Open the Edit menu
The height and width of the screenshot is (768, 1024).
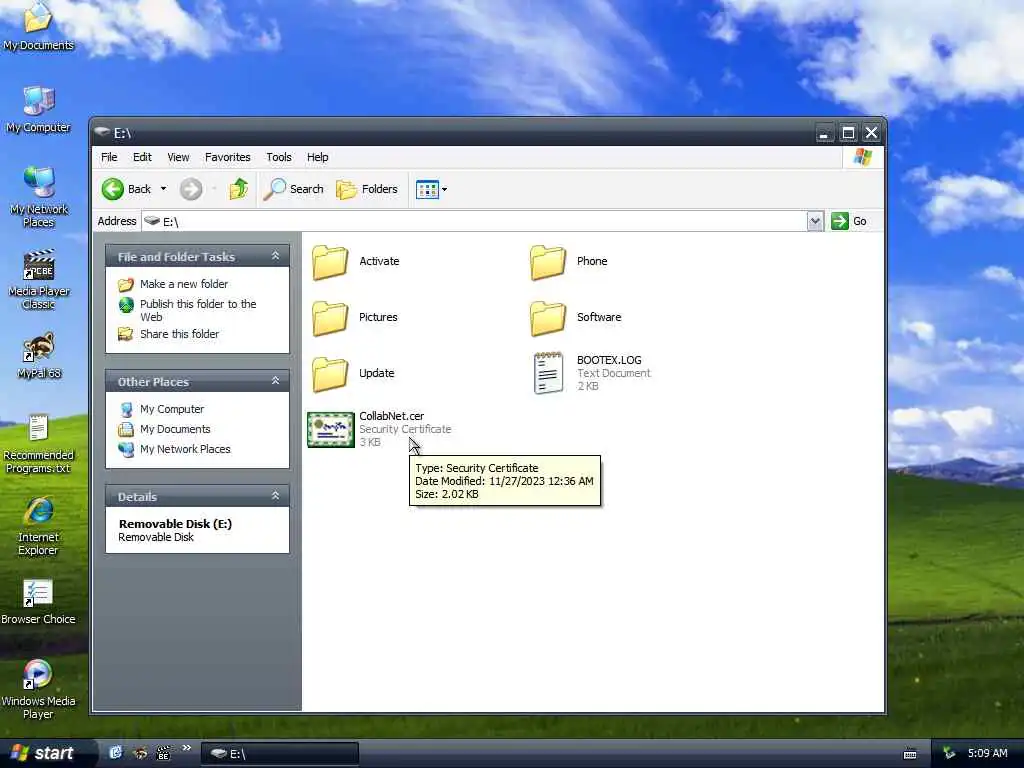(142, 157)
